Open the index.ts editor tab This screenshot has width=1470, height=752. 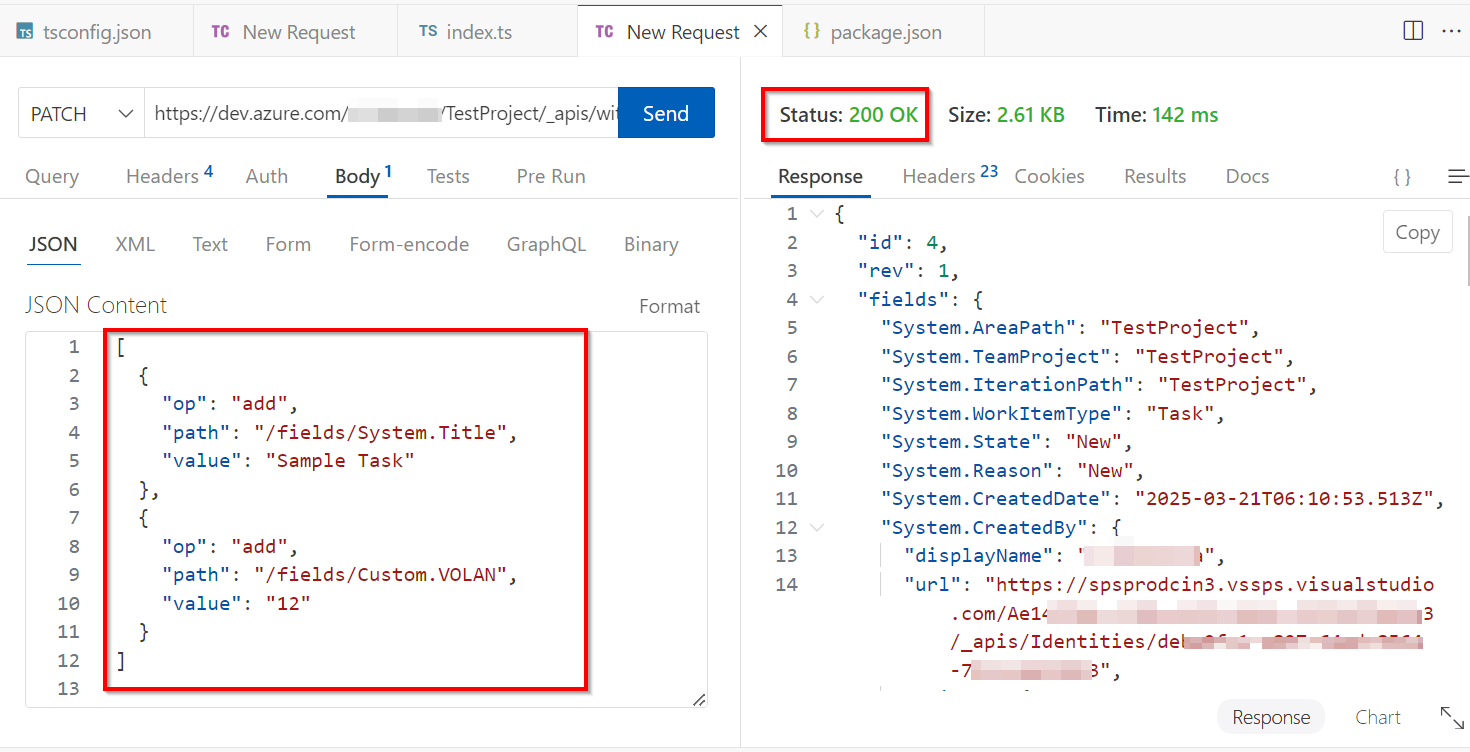tap(465, 32)
